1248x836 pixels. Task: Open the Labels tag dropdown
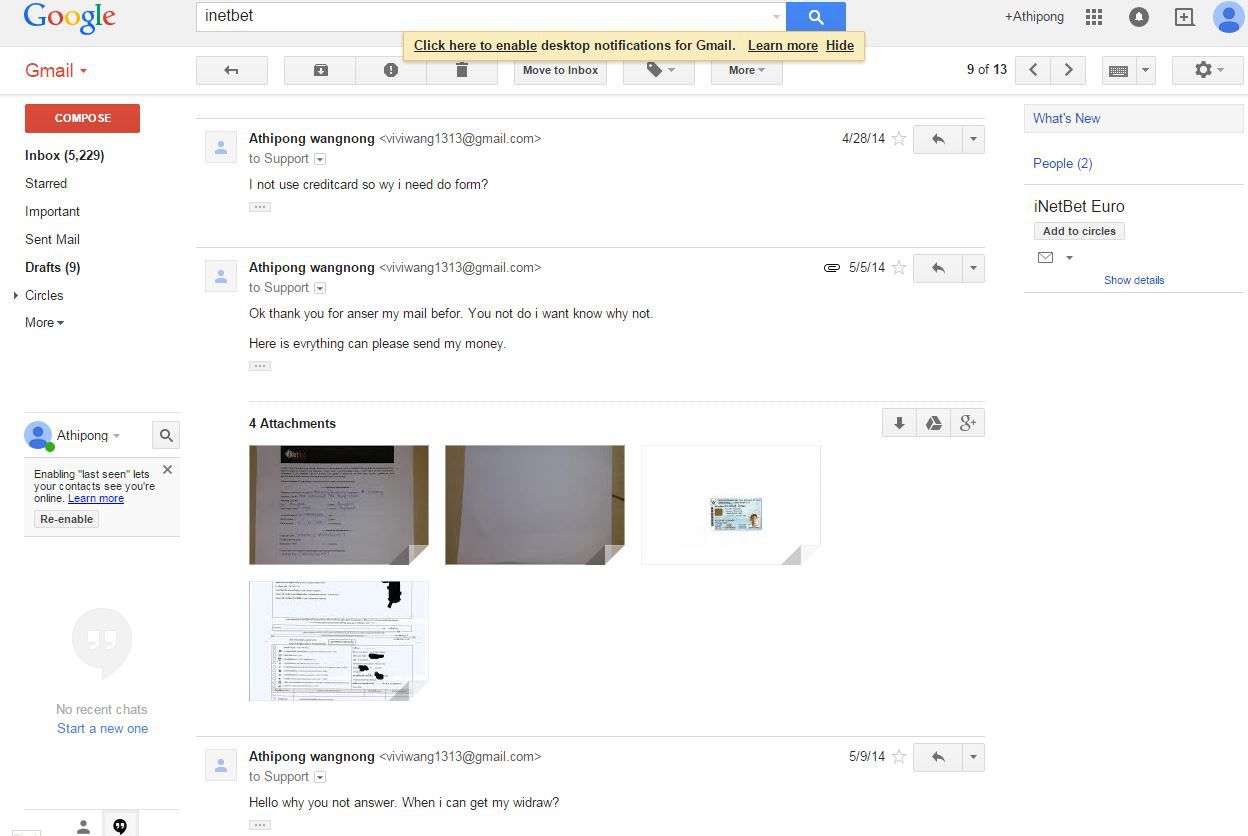click(659, 70)
